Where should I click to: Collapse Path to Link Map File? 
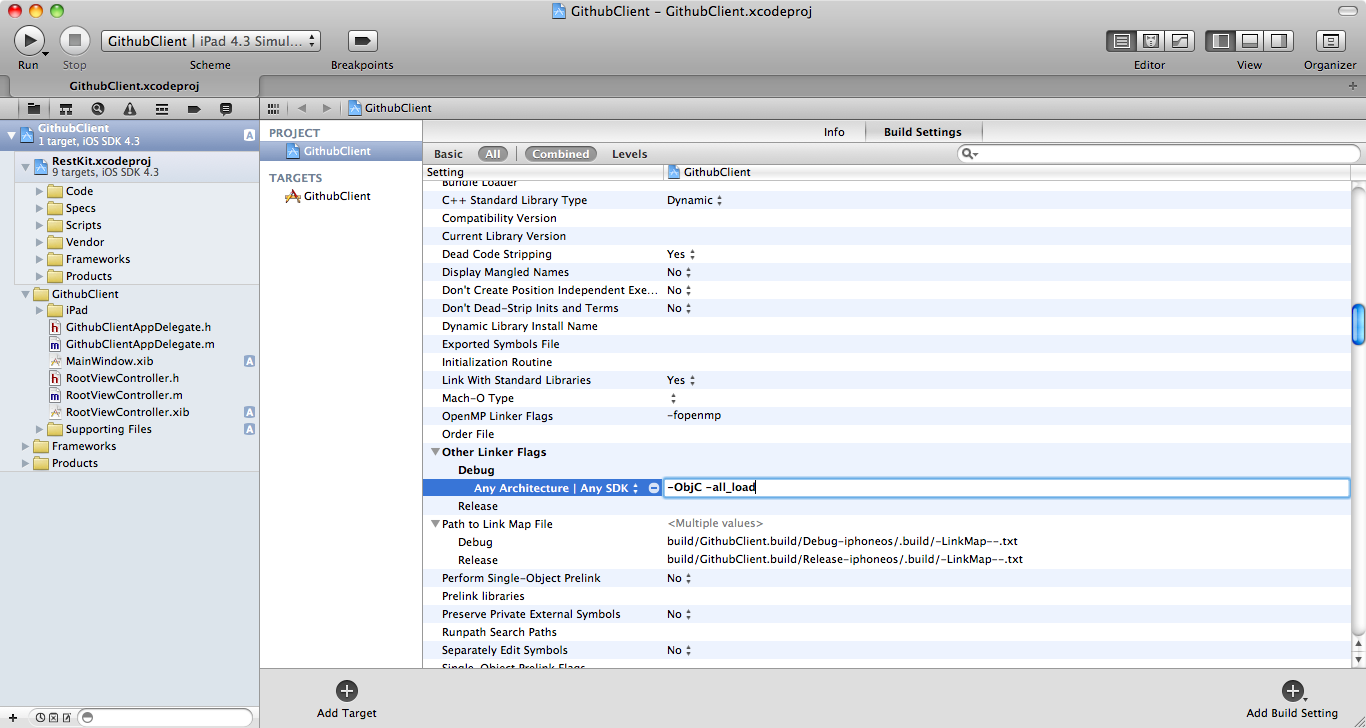coord(436,524)
